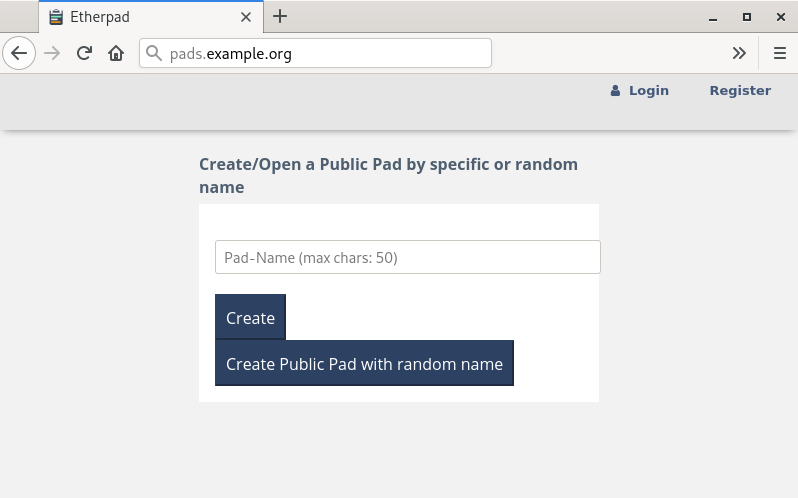The height and width of the screenshot is (498, 798).
Task: Open the browser home page icon
Action: [116, 53]
